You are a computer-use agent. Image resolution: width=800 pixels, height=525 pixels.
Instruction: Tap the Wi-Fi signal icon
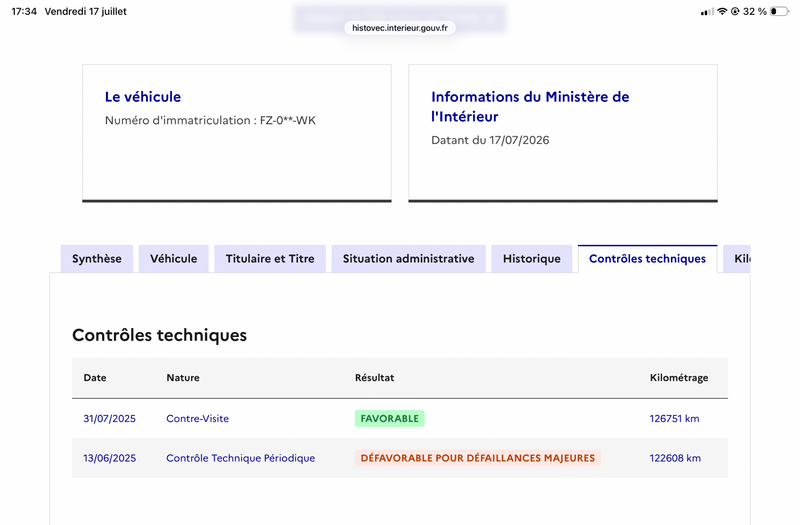click(x=722, y=11)
